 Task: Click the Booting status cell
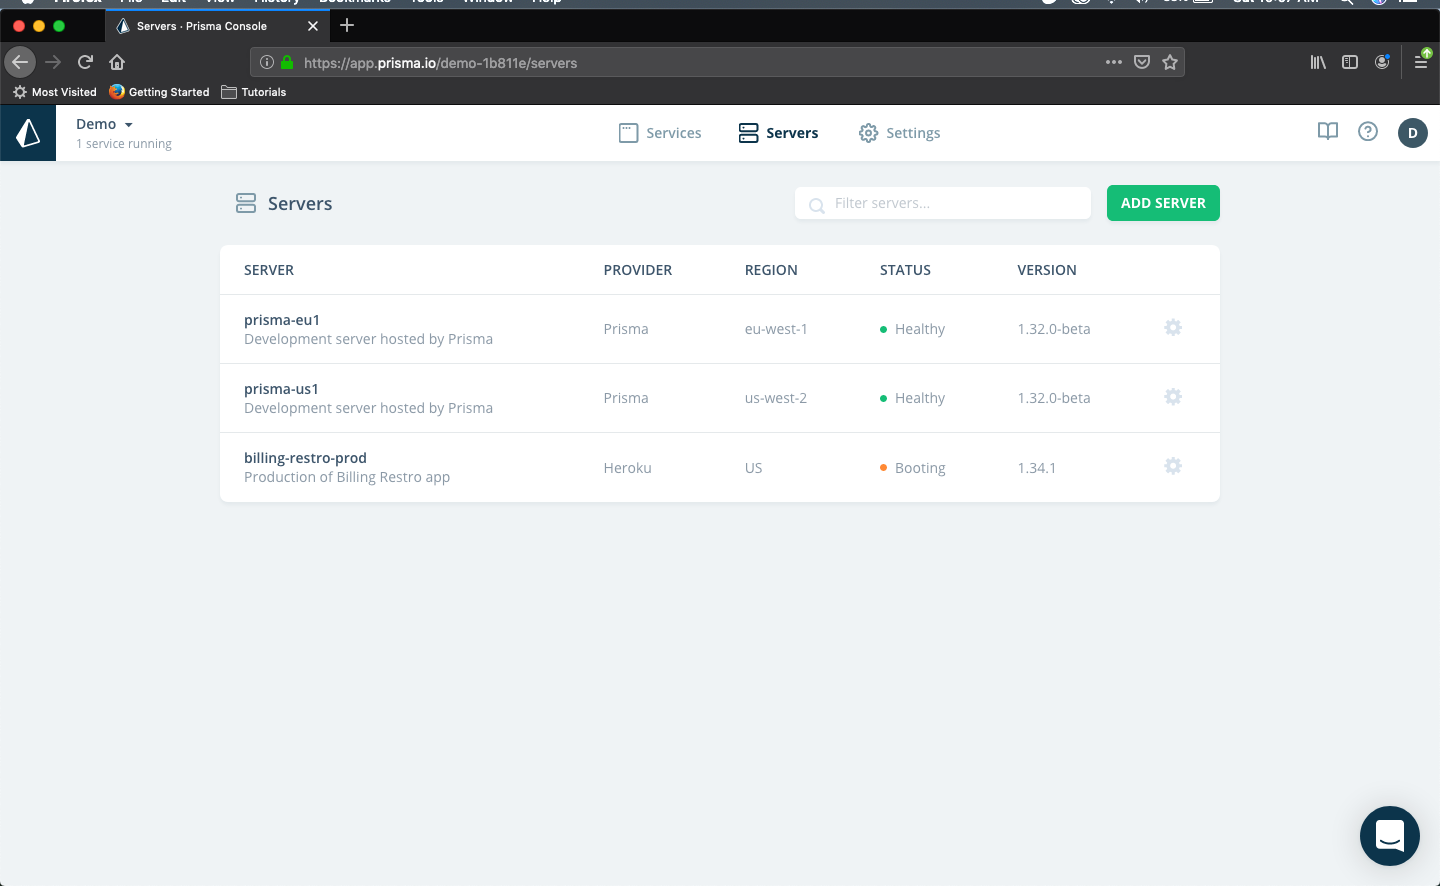[913, 468]
